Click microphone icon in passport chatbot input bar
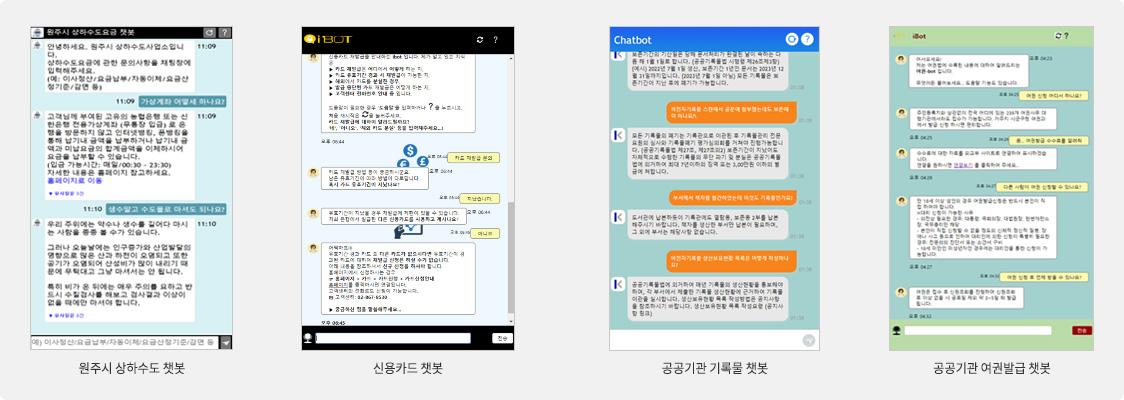This screenshot has width=1124, height=400. [896, 330]
